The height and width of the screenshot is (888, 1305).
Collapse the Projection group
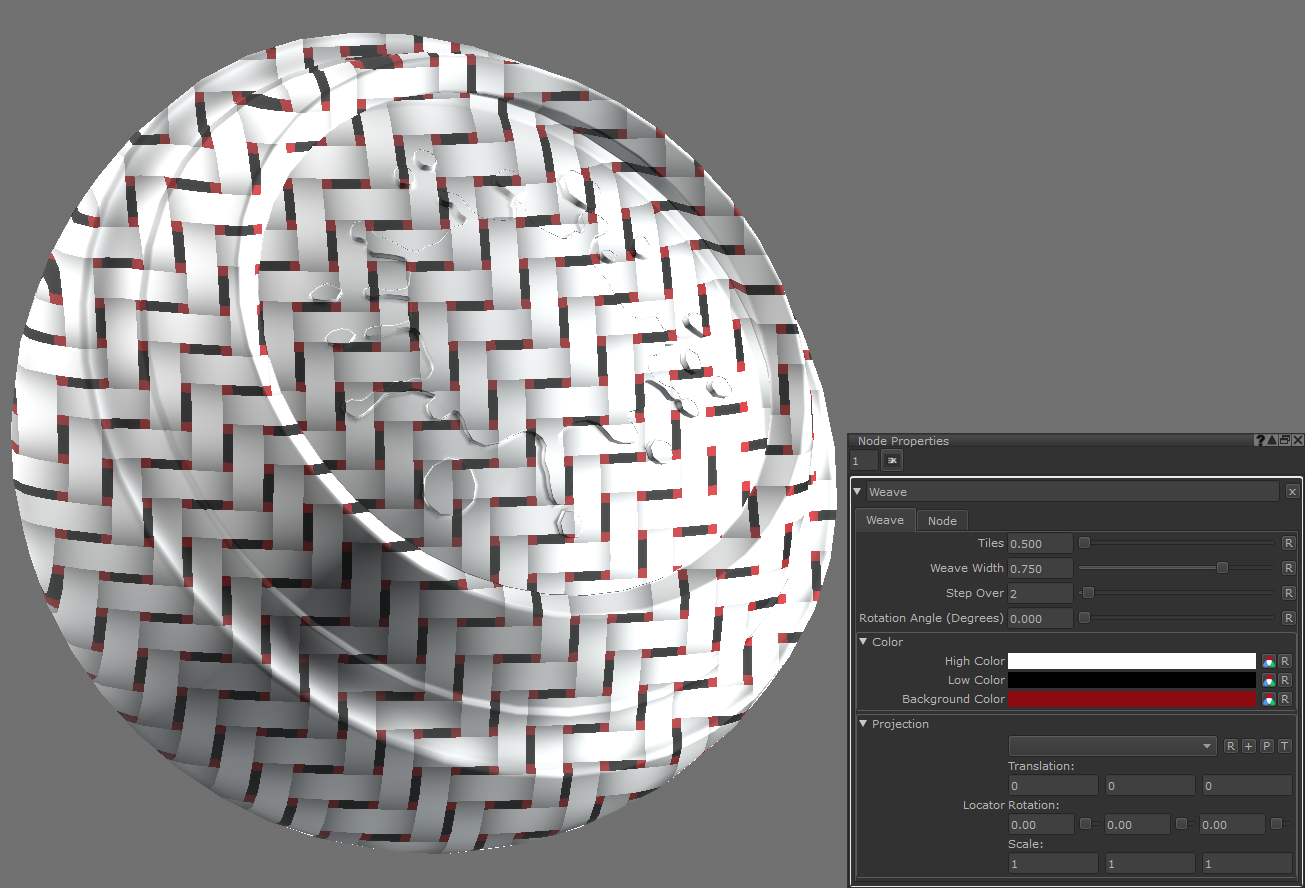pyautogui.click(x=864, y=724)
